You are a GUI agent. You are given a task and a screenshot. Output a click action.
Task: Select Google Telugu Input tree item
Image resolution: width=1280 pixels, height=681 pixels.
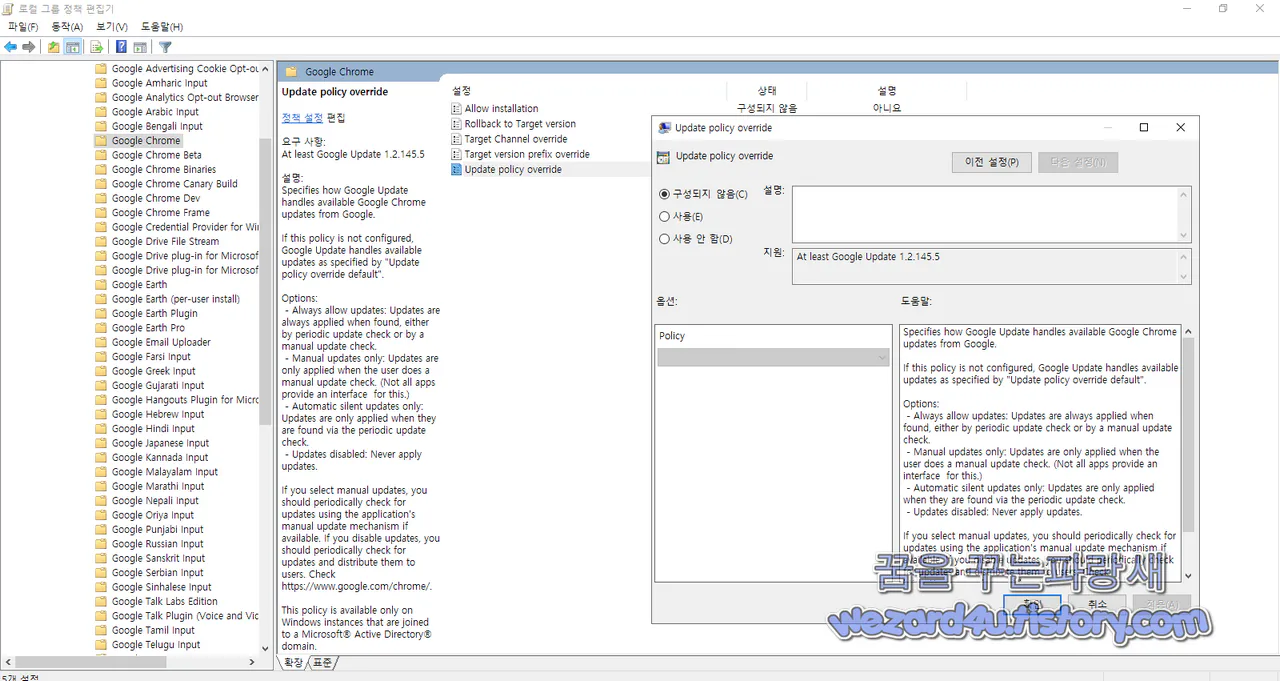[156, 645]
